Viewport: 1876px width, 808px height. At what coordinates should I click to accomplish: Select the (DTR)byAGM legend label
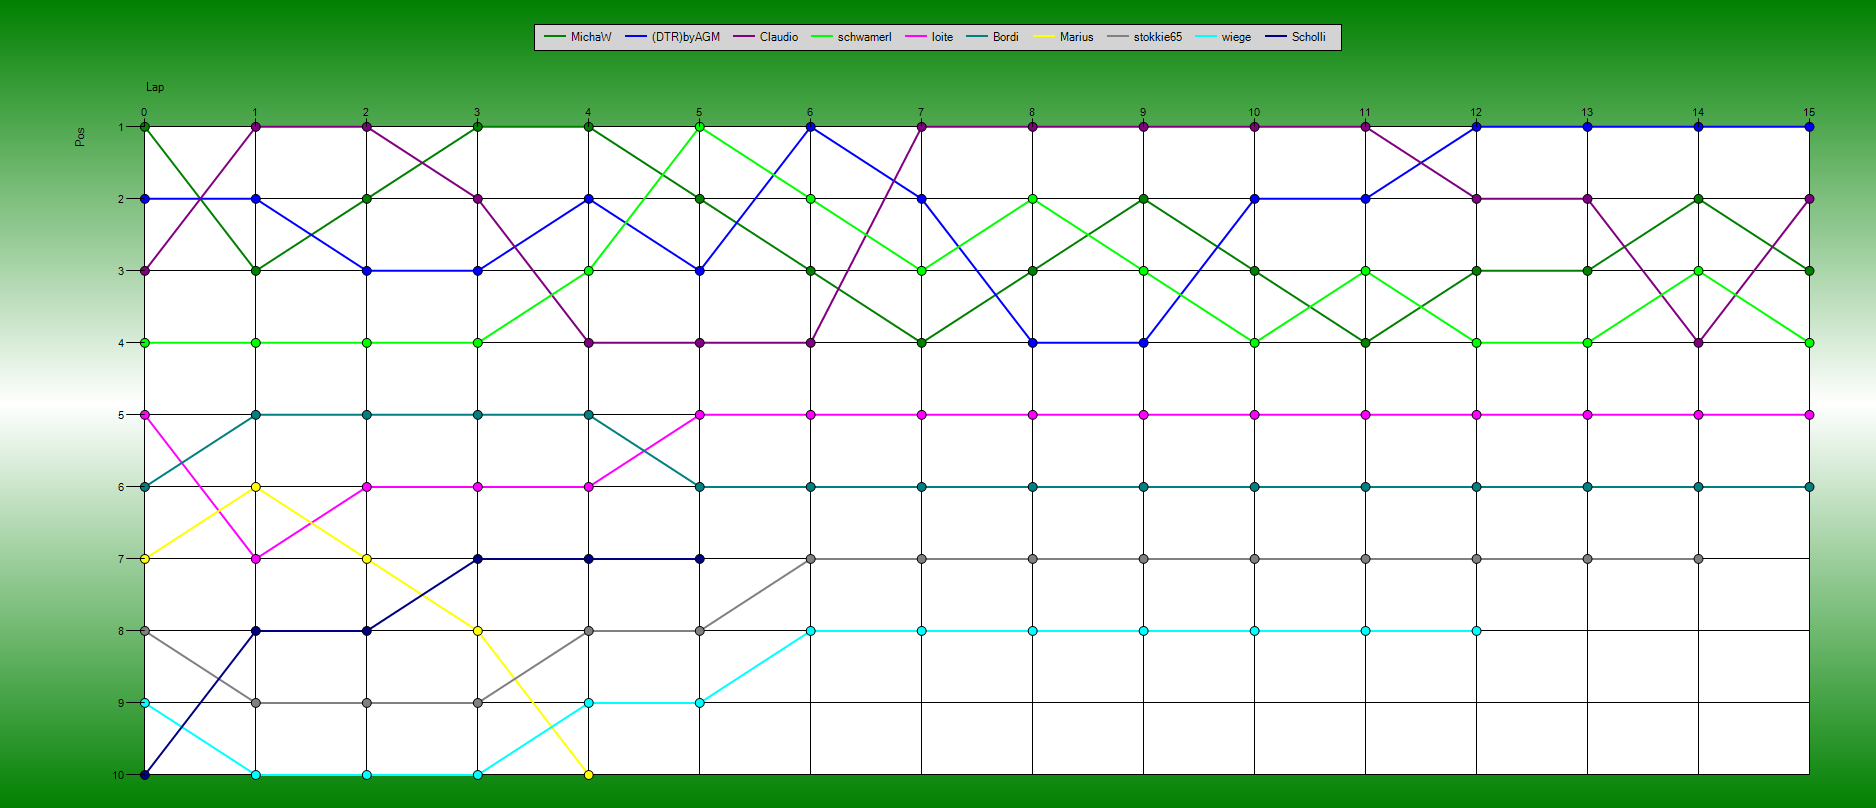[x=685, y=37]
